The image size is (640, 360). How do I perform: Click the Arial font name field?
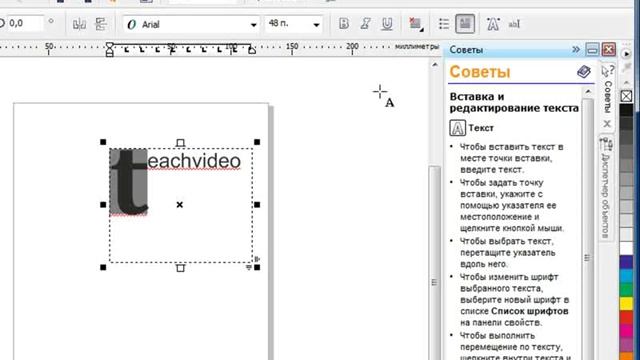191,24
